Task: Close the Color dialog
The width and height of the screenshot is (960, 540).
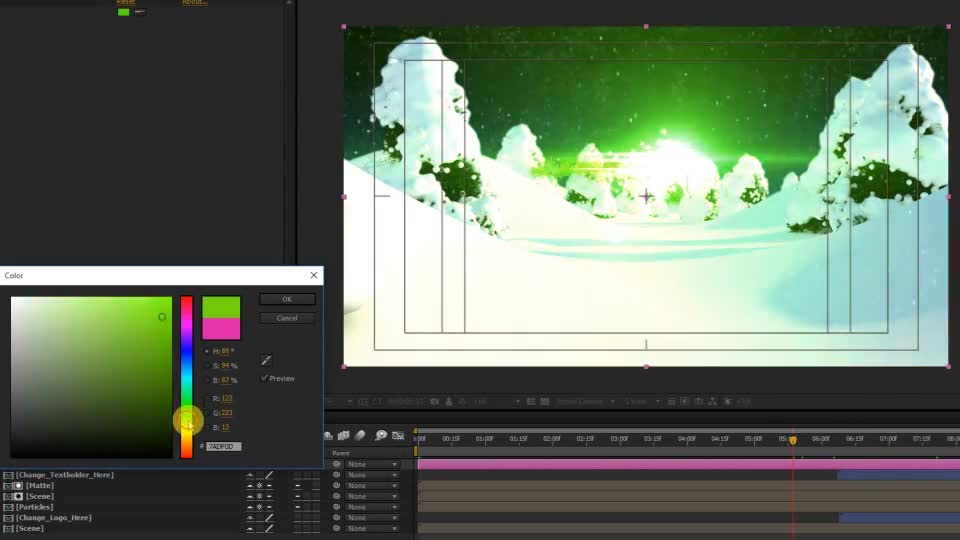Action: click(314, 276)
